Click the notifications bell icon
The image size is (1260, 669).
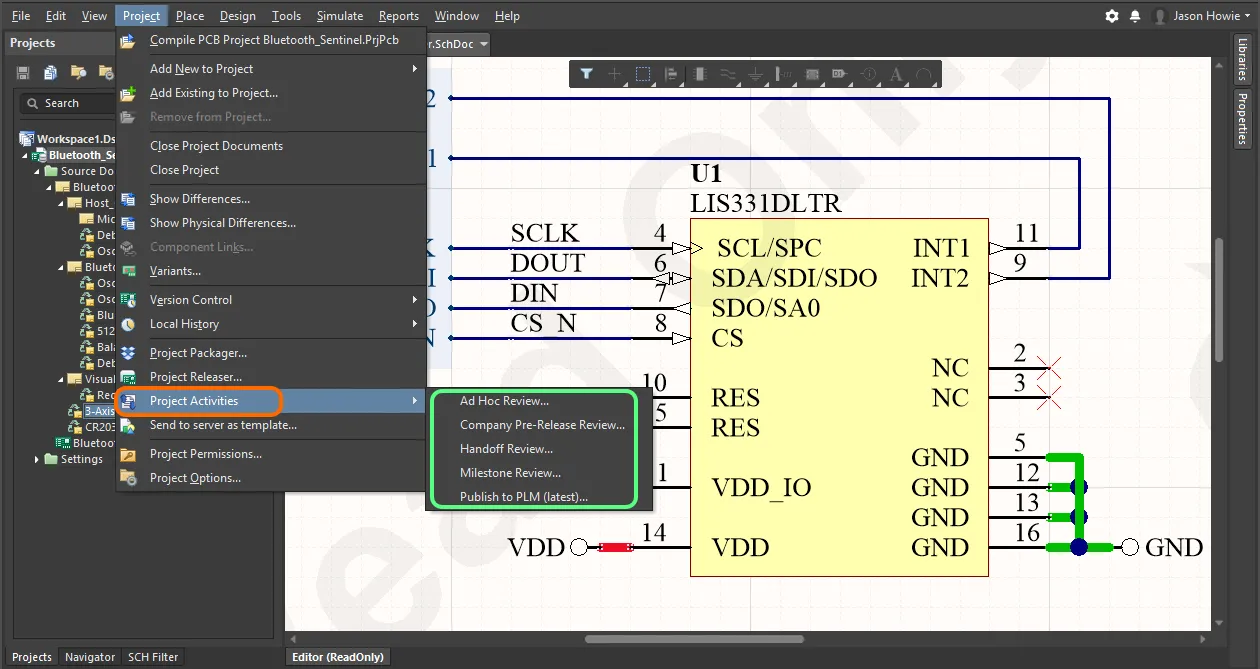pos(1135,16)
